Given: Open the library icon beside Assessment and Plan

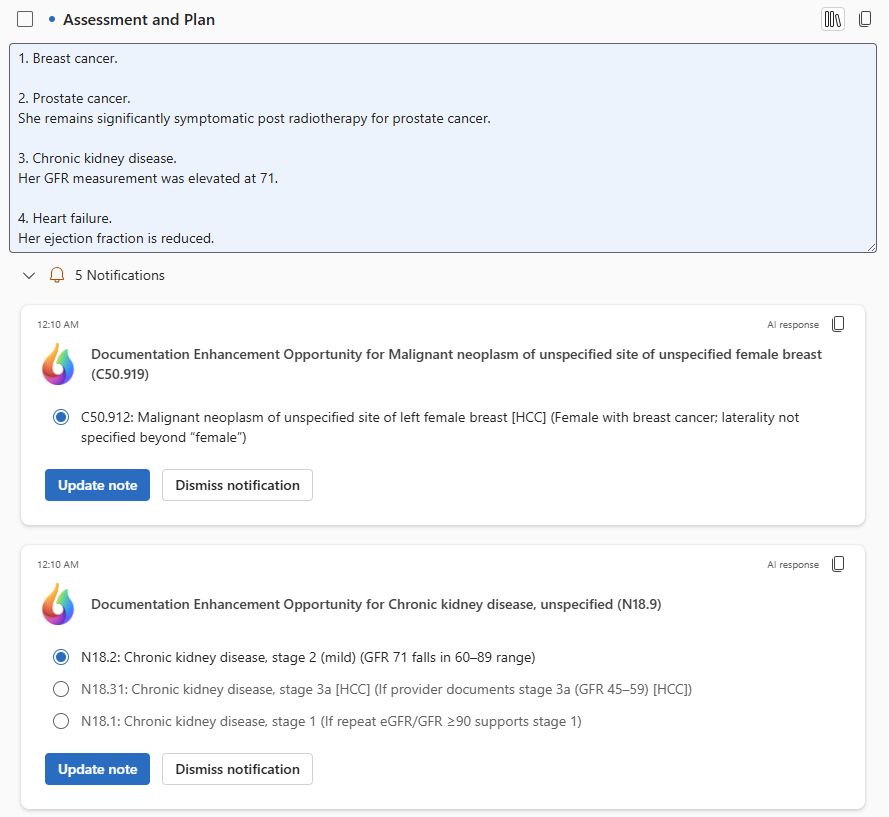Looking at the screenshot, I should pyautogui.click(x=832, y=19).
